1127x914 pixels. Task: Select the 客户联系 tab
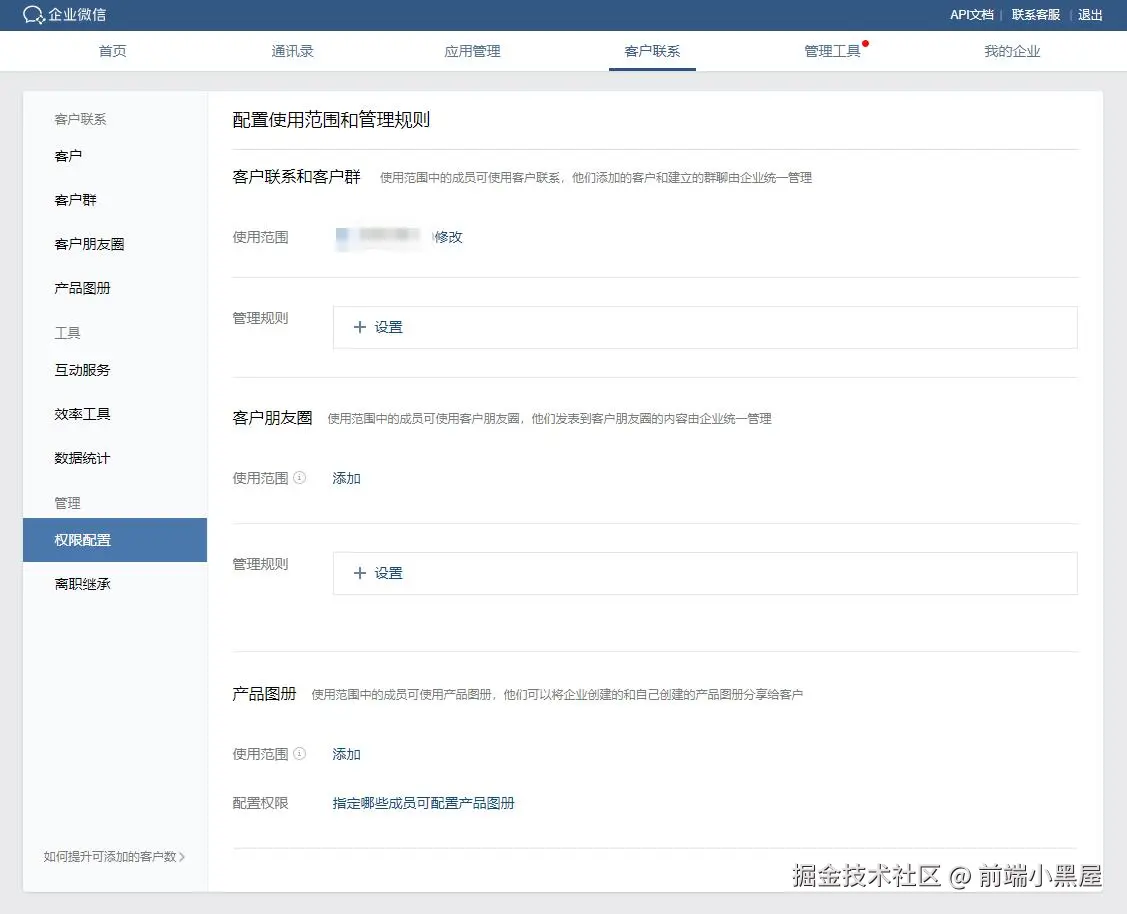point(652,51)
